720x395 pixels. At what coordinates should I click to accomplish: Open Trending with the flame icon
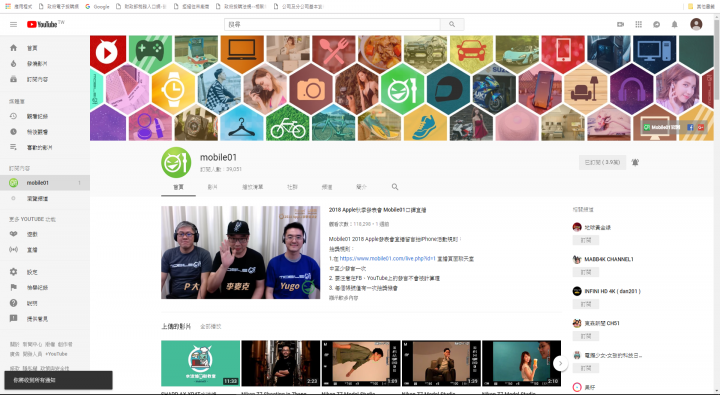(x=45, y=64)
